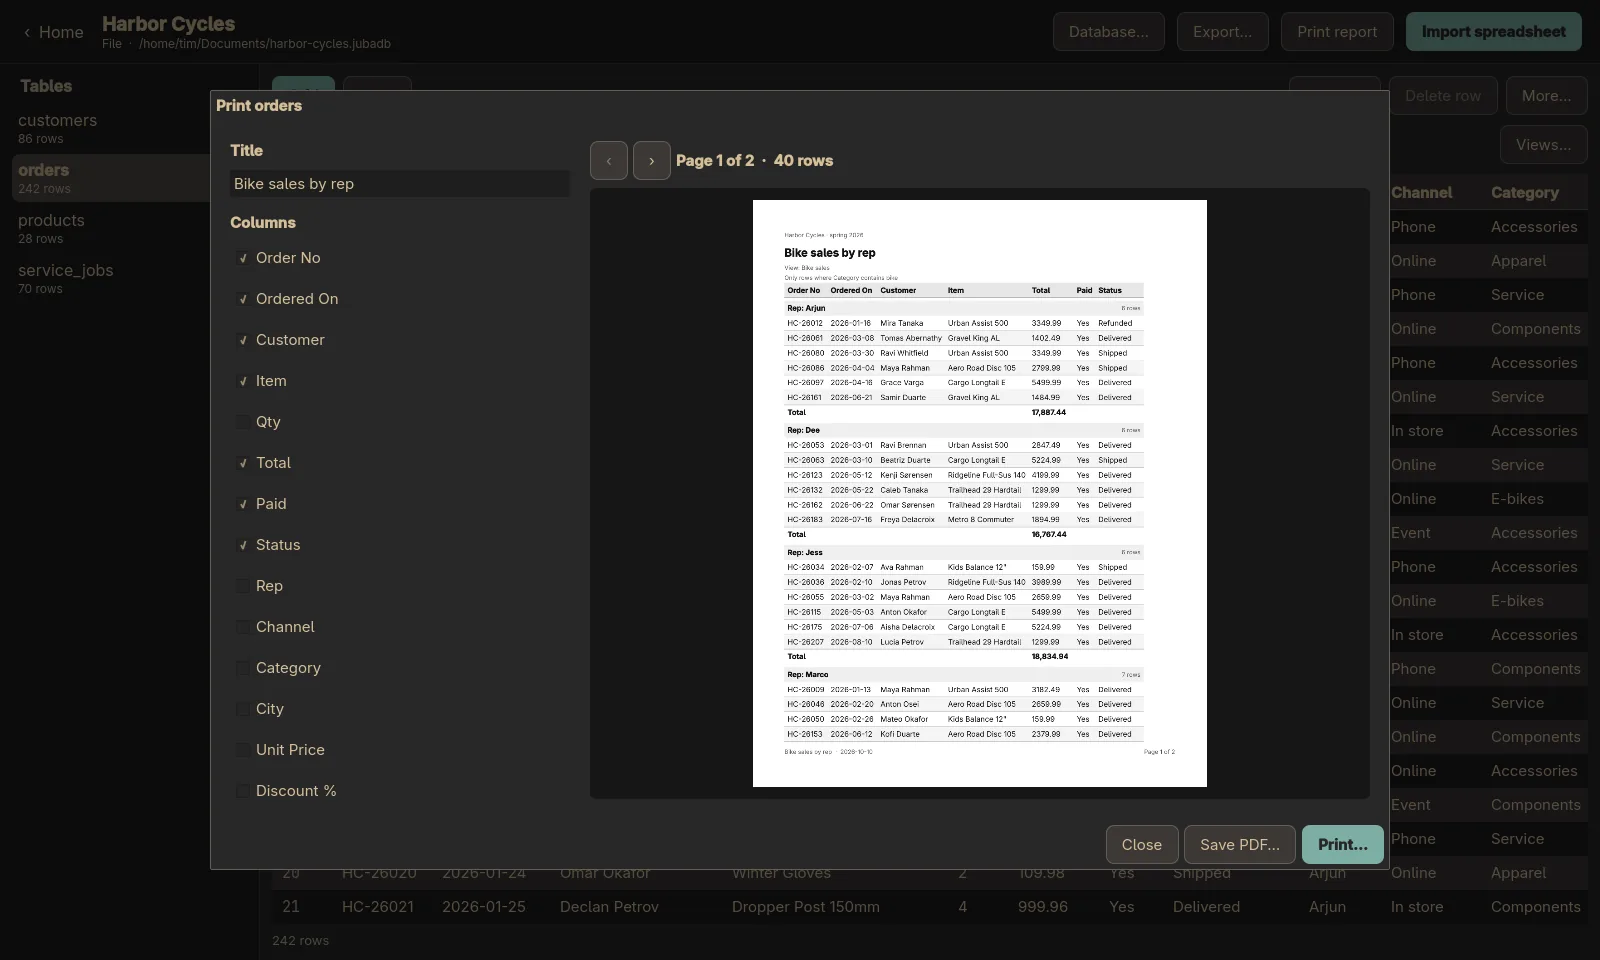Image resolution: width=1600 pixels, height=960 pixels.
Task: Enable the Discount % column checkbox
Action: [243, 791]
